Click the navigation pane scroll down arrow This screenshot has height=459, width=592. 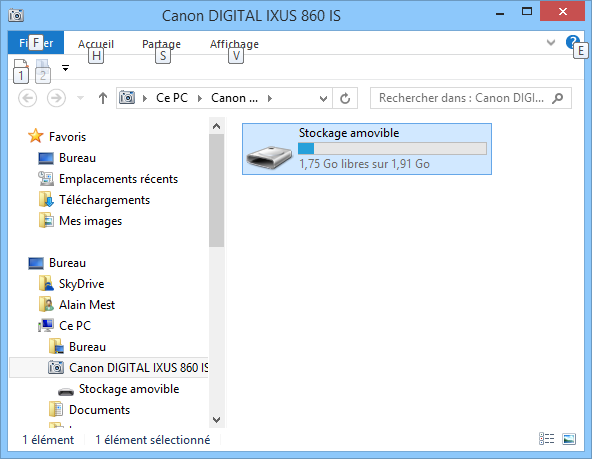pos(216,420)
